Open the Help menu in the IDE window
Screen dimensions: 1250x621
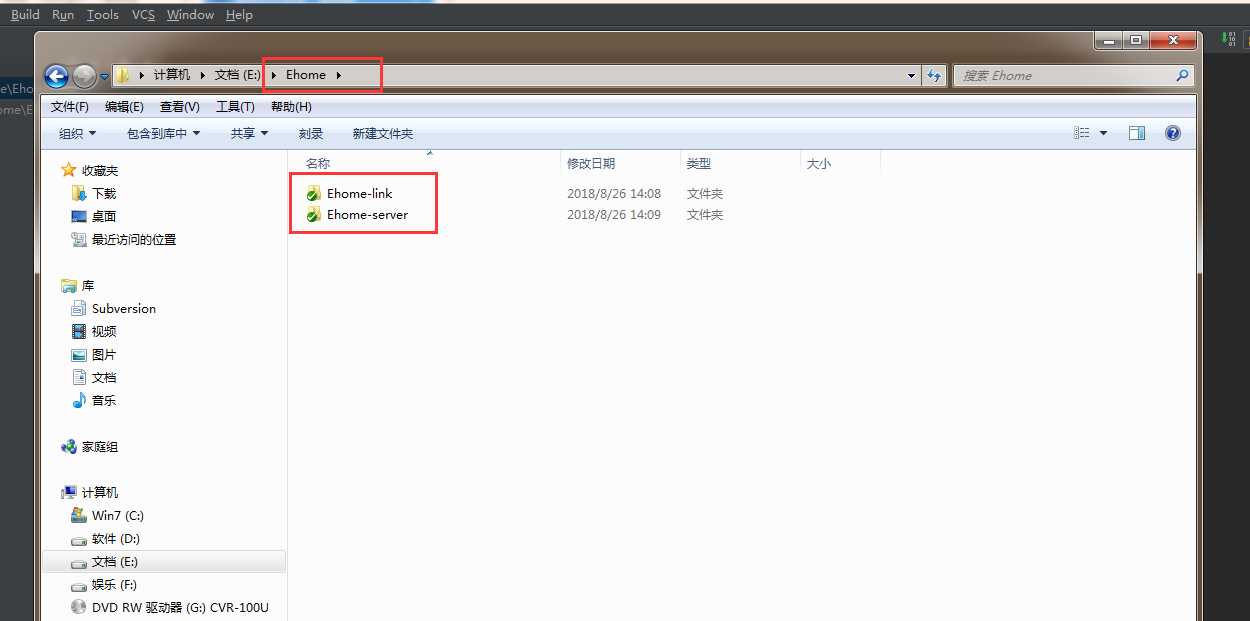coord(239,15)
